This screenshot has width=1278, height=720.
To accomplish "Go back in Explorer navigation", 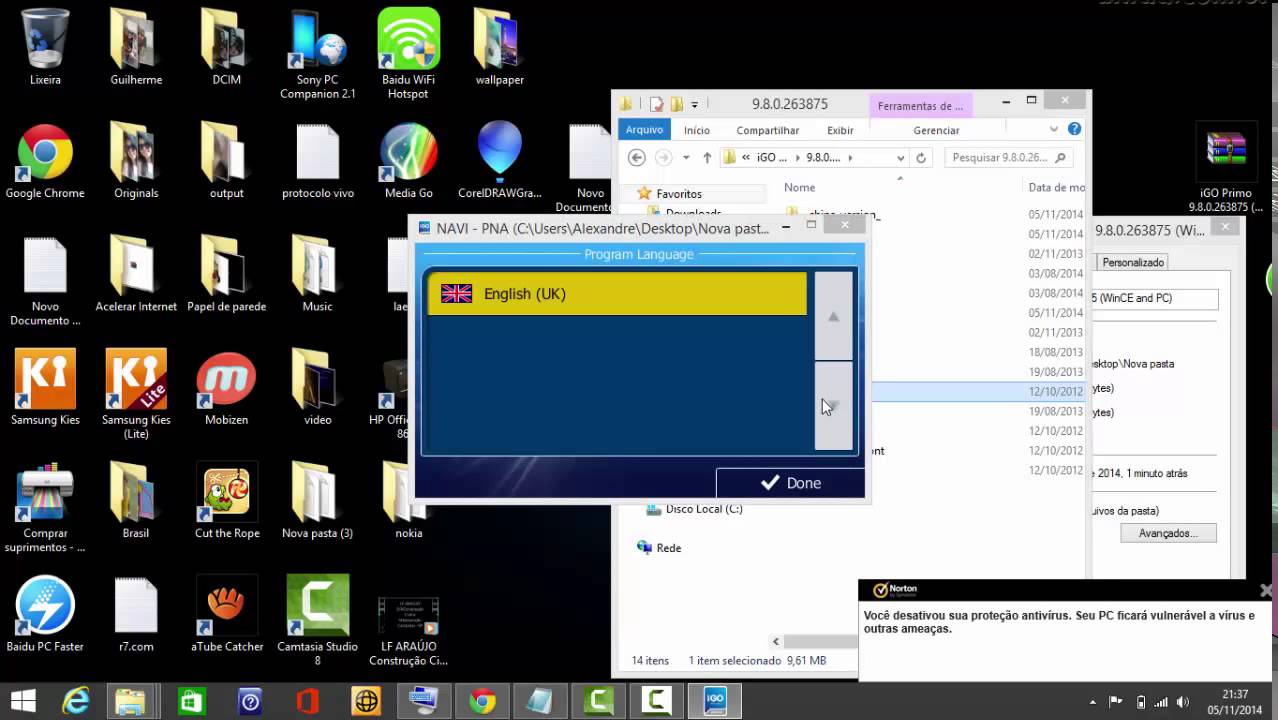I will click(x=637, y=157).
